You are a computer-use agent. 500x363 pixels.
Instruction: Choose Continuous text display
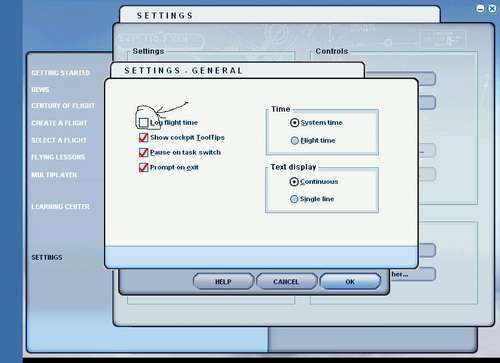(294, 182)
